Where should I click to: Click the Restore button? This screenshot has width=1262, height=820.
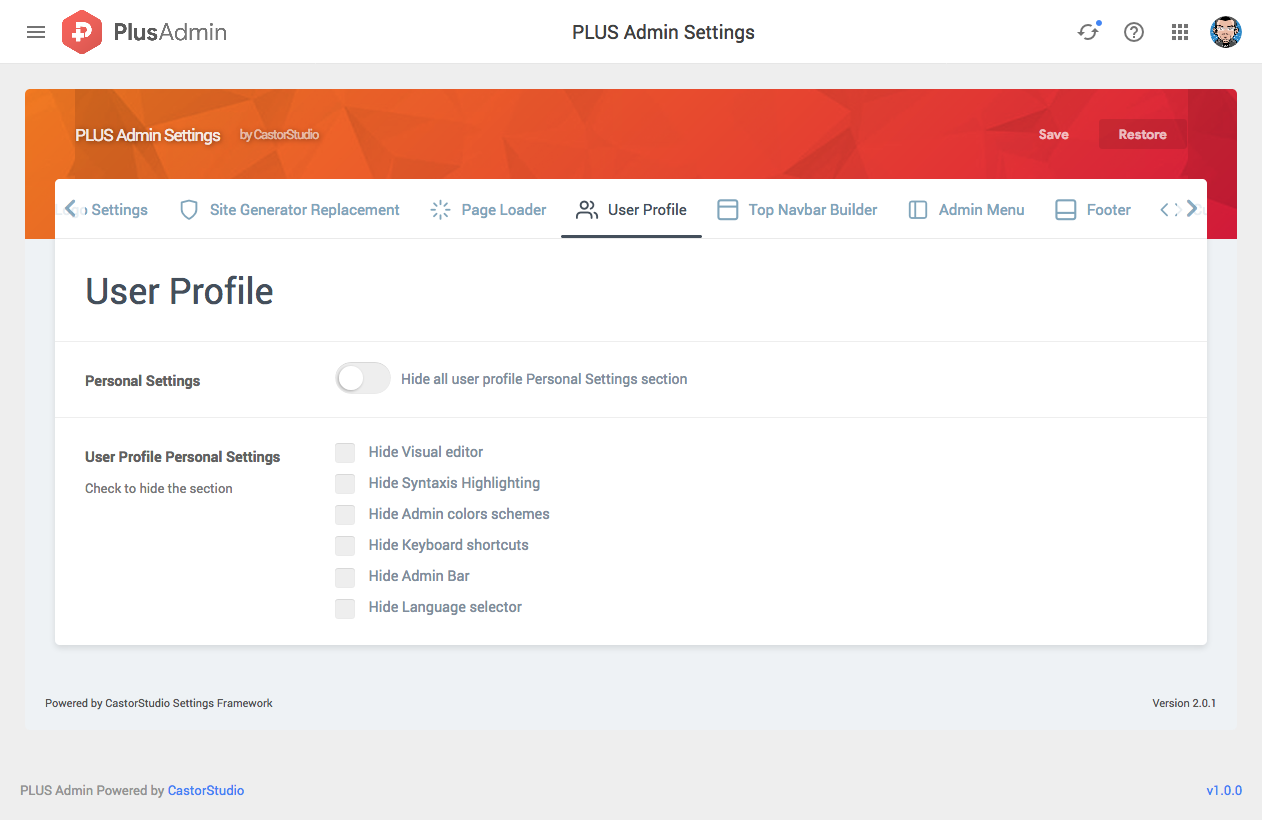click(x=1142, y=135)
